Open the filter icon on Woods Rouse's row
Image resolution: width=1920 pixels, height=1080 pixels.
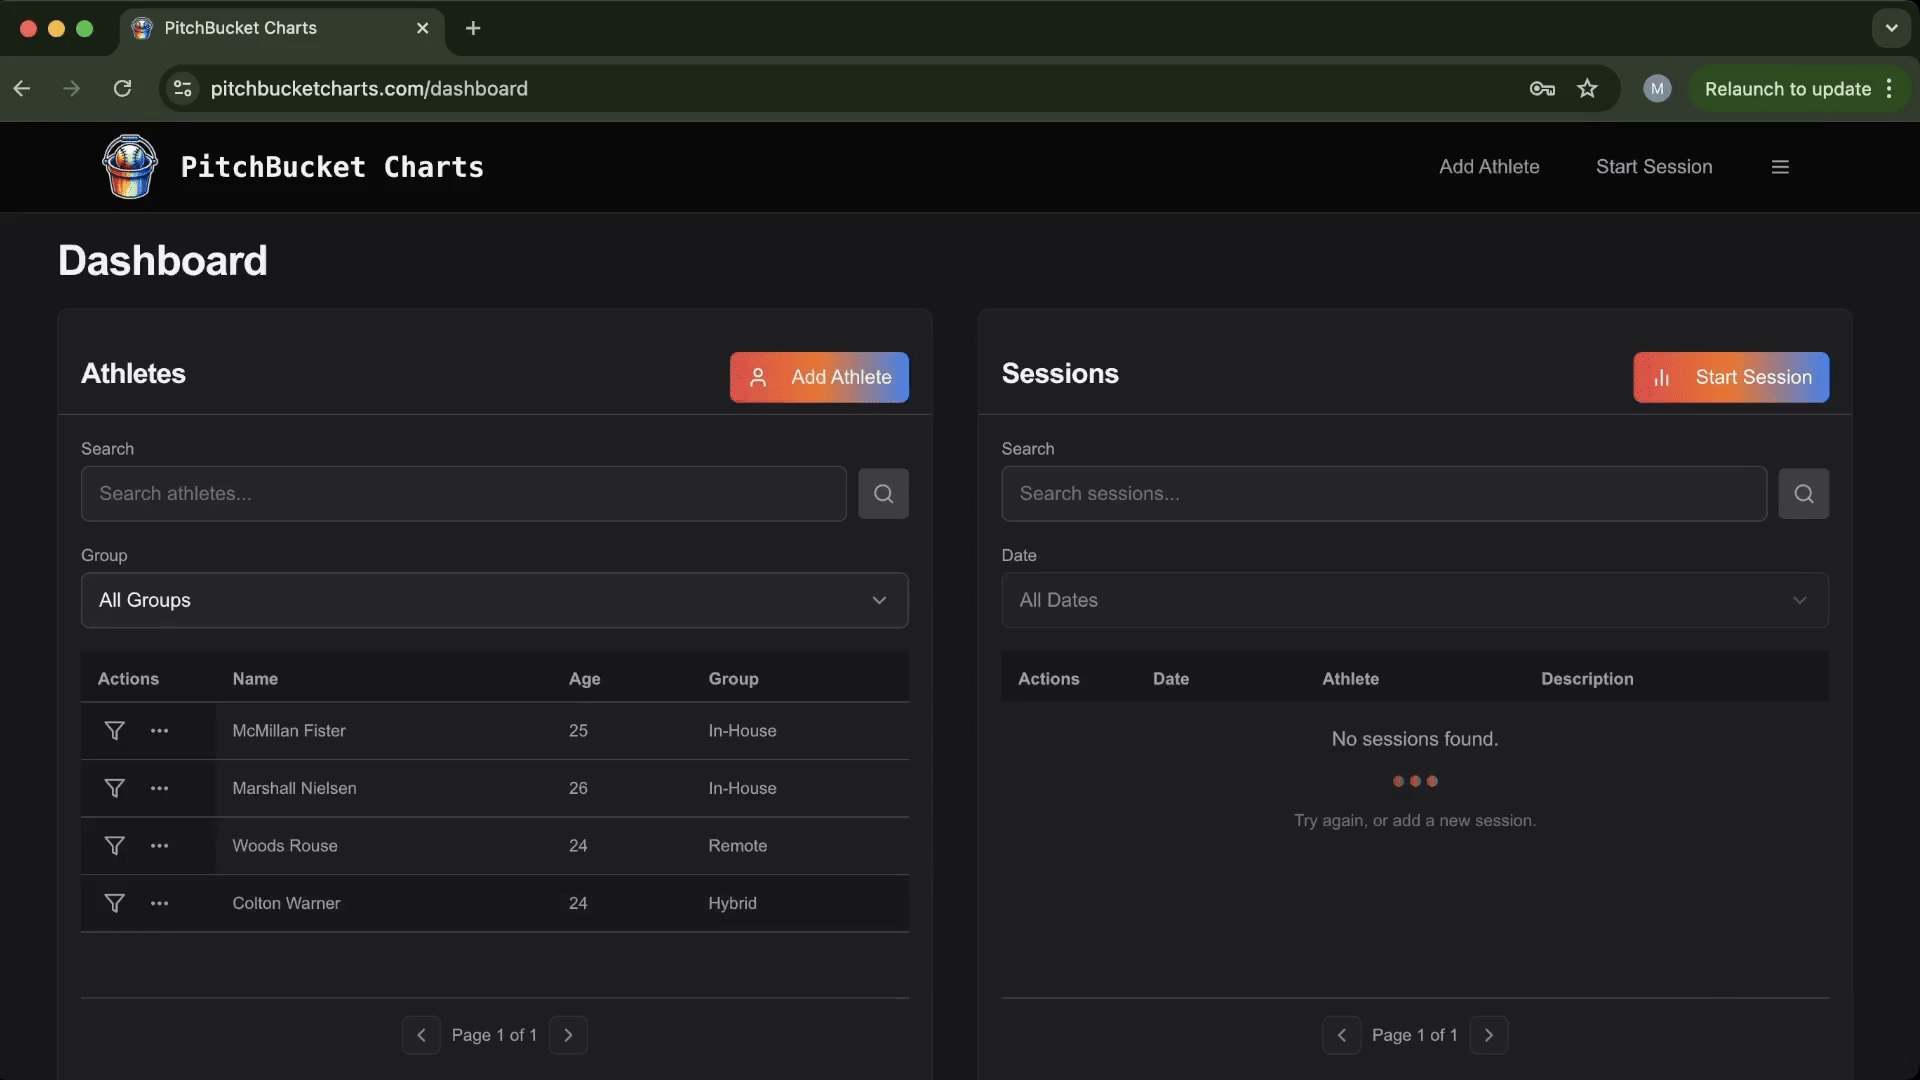coord(114,845)
